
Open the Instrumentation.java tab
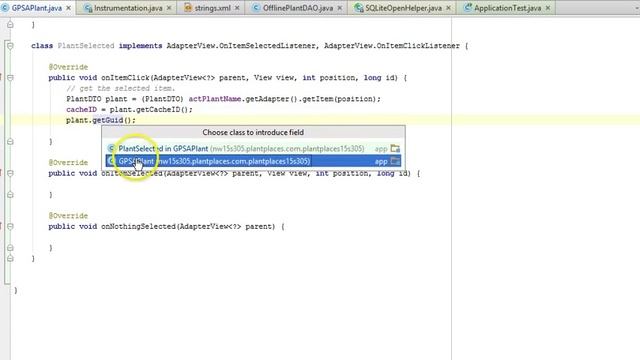128,8
